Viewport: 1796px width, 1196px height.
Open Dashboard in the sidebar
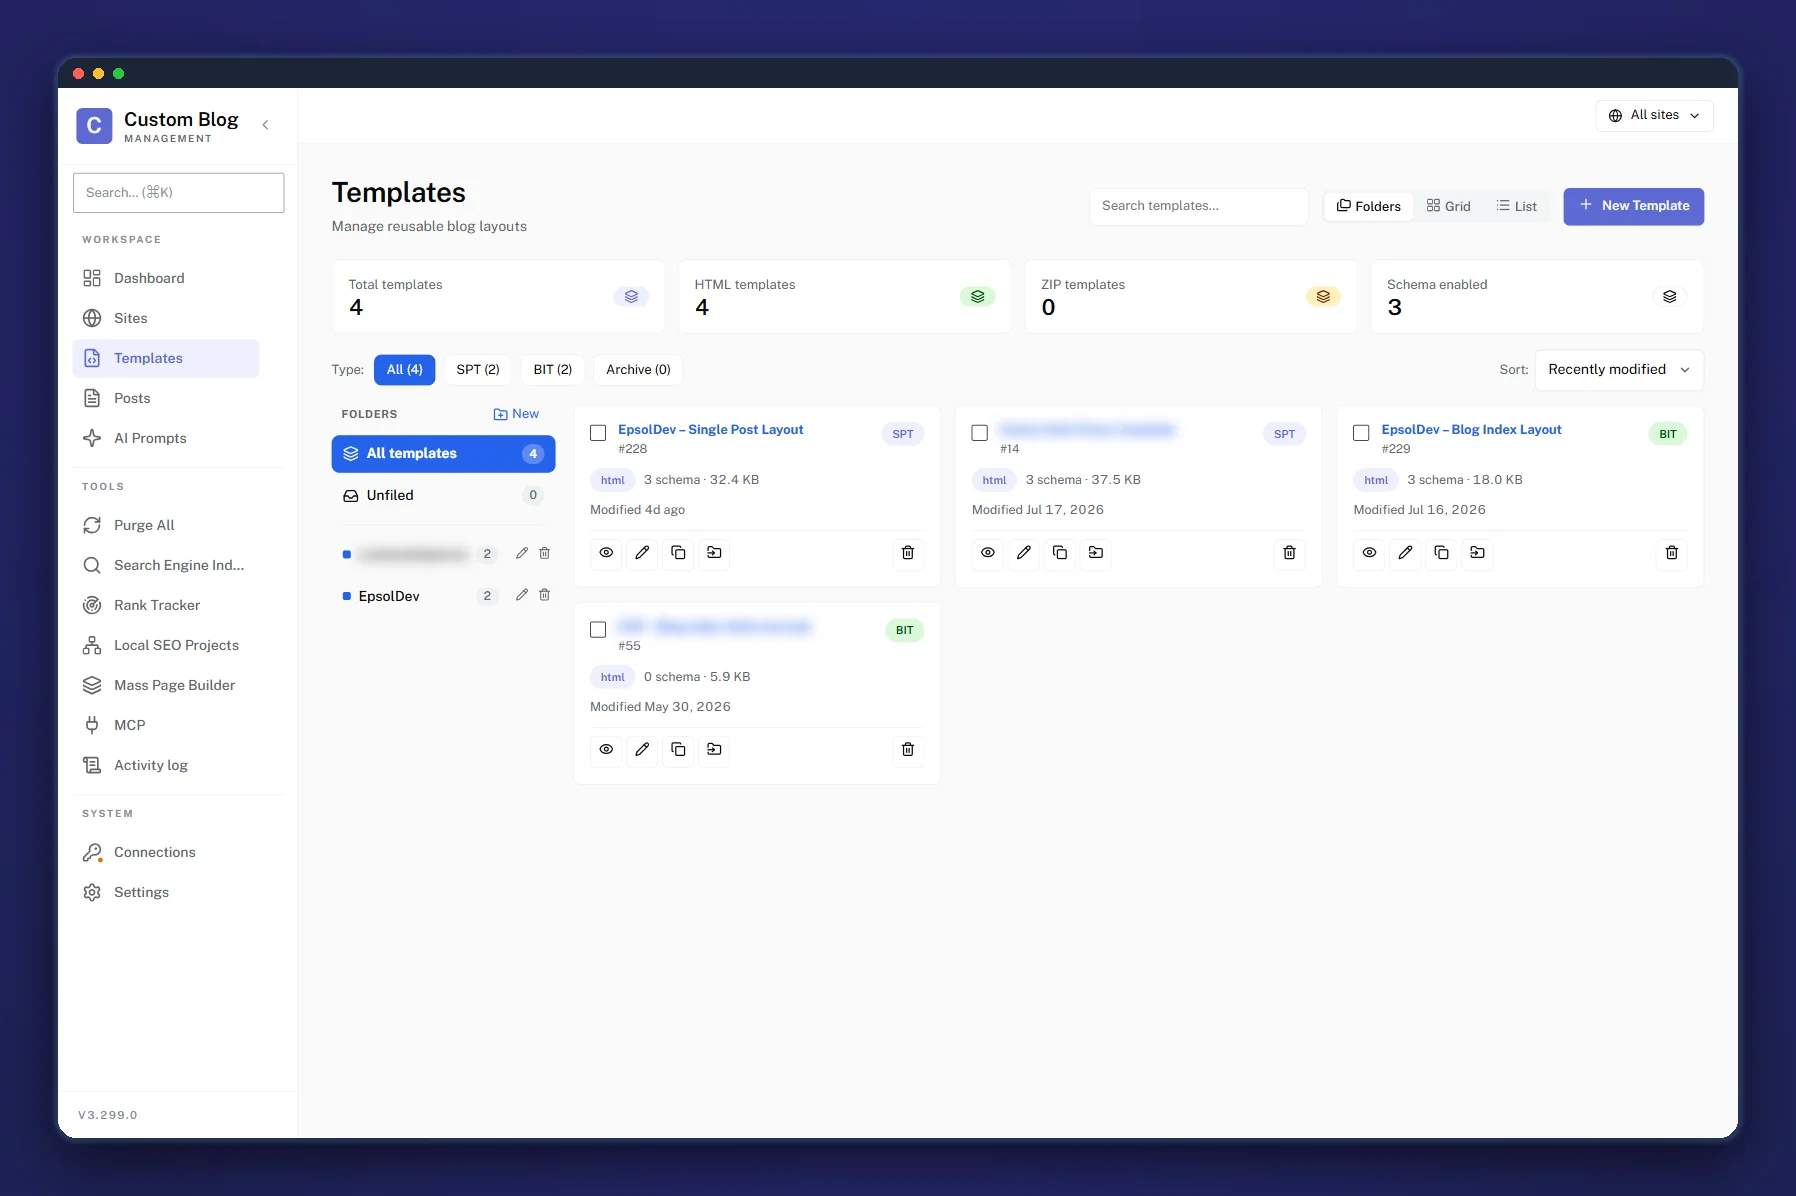tap(166, 278)
